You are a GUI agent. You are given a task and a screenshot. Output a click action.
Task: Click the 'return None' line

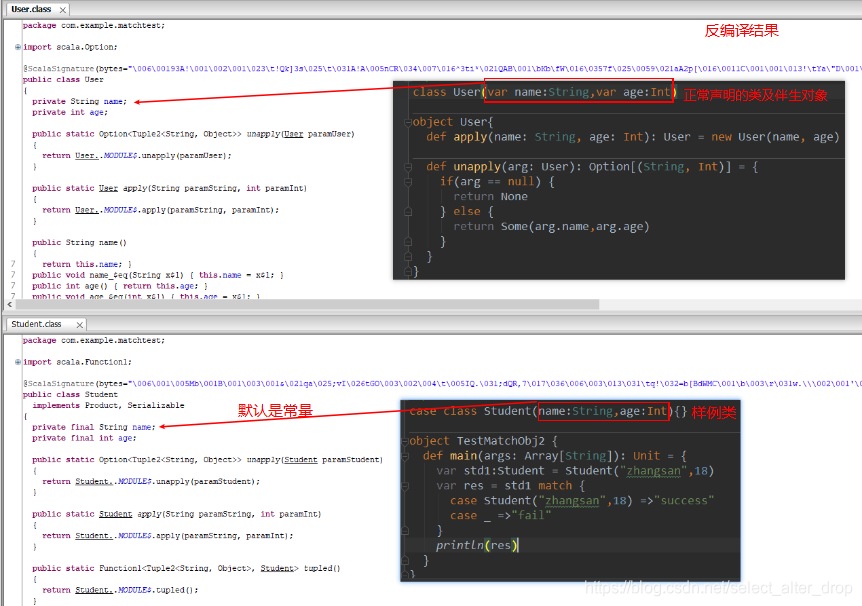click(490, 197)
